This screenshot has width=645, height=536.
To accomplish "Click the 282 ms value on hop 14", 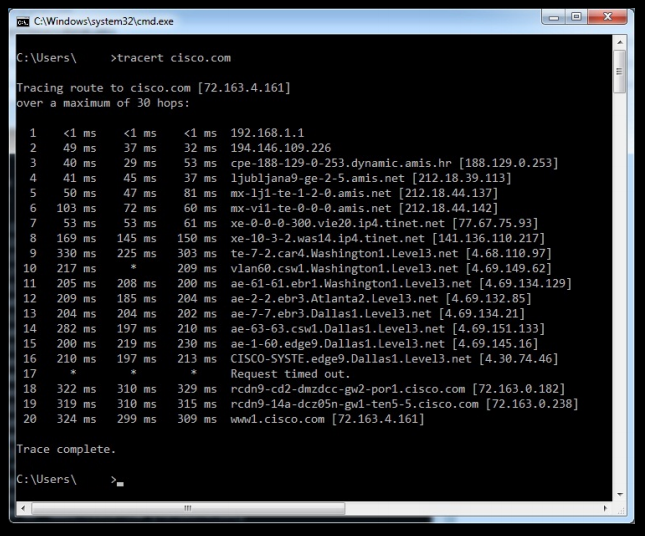I will pyautogui.click(x=77, y=329).
